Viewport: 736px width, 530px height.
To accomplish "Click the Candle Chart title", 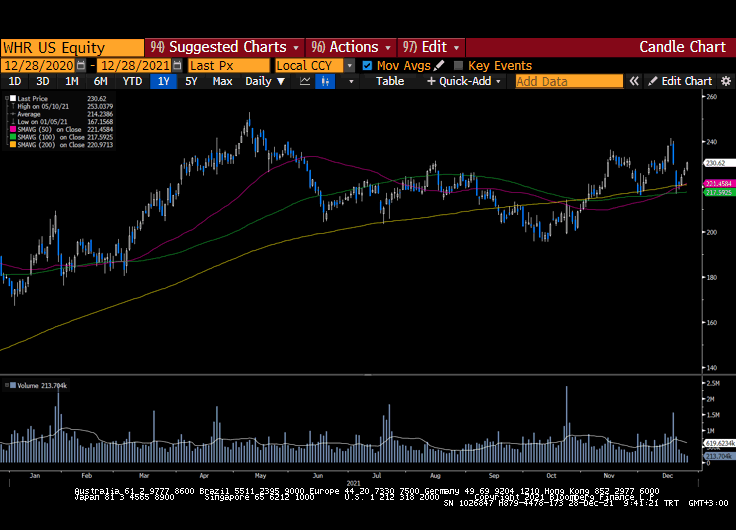I will coord(682,47).
